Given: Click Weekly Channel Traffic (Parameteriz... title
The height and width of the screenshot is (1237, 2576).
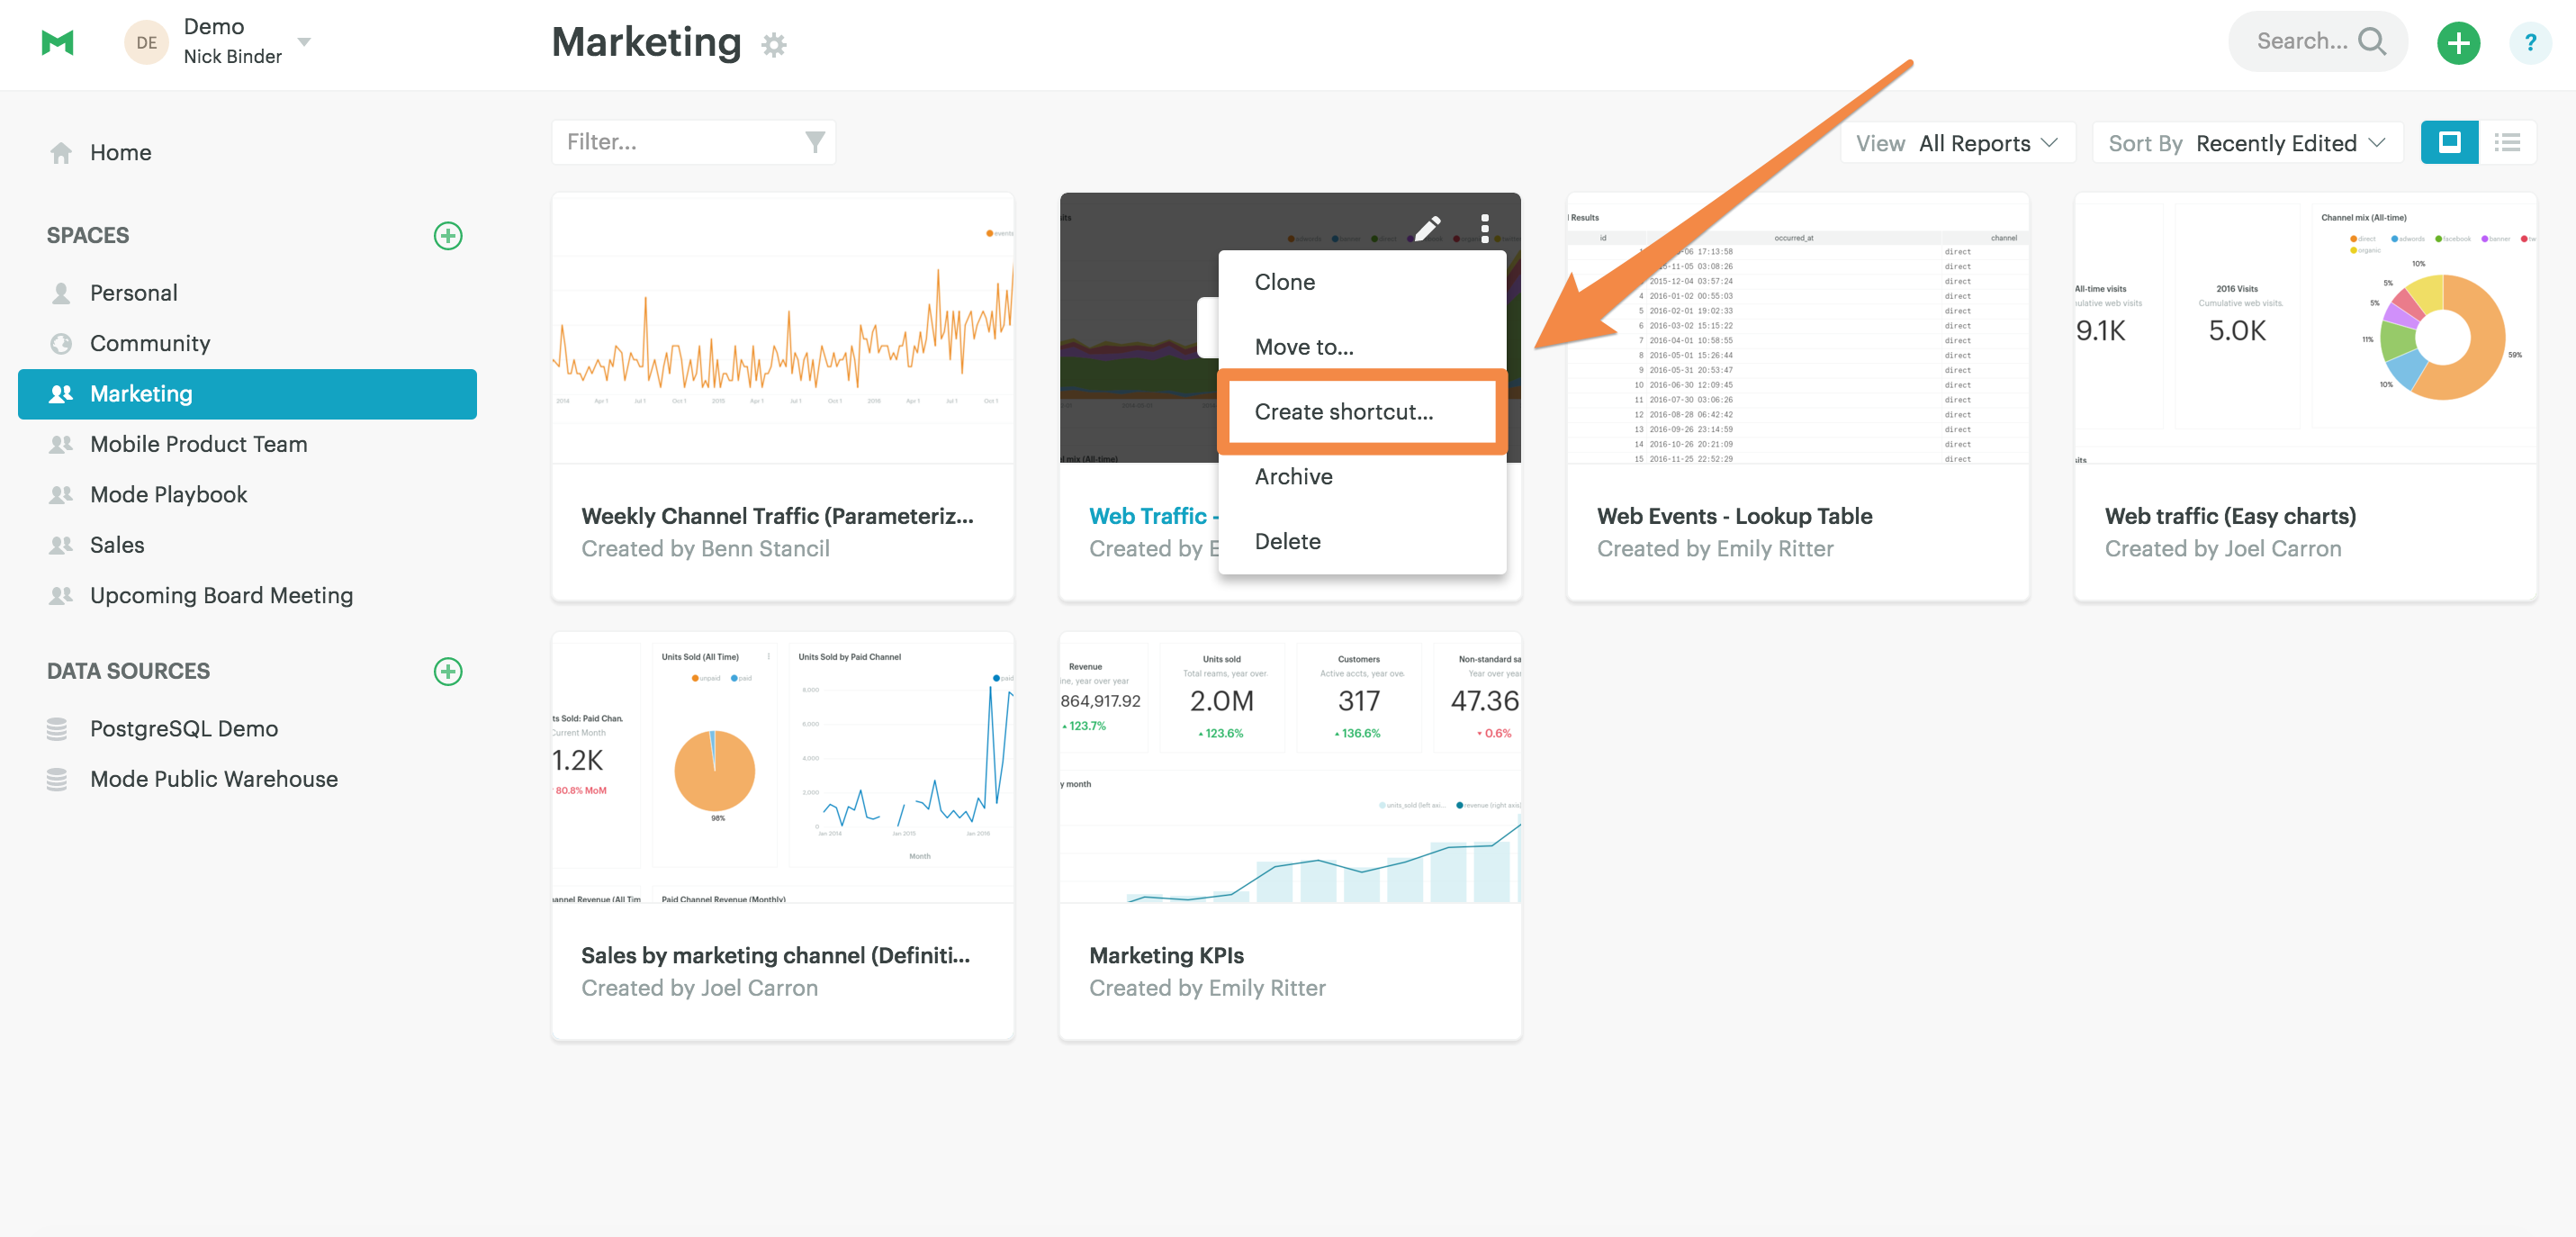Looking at the screenshot, I should 777,516.
